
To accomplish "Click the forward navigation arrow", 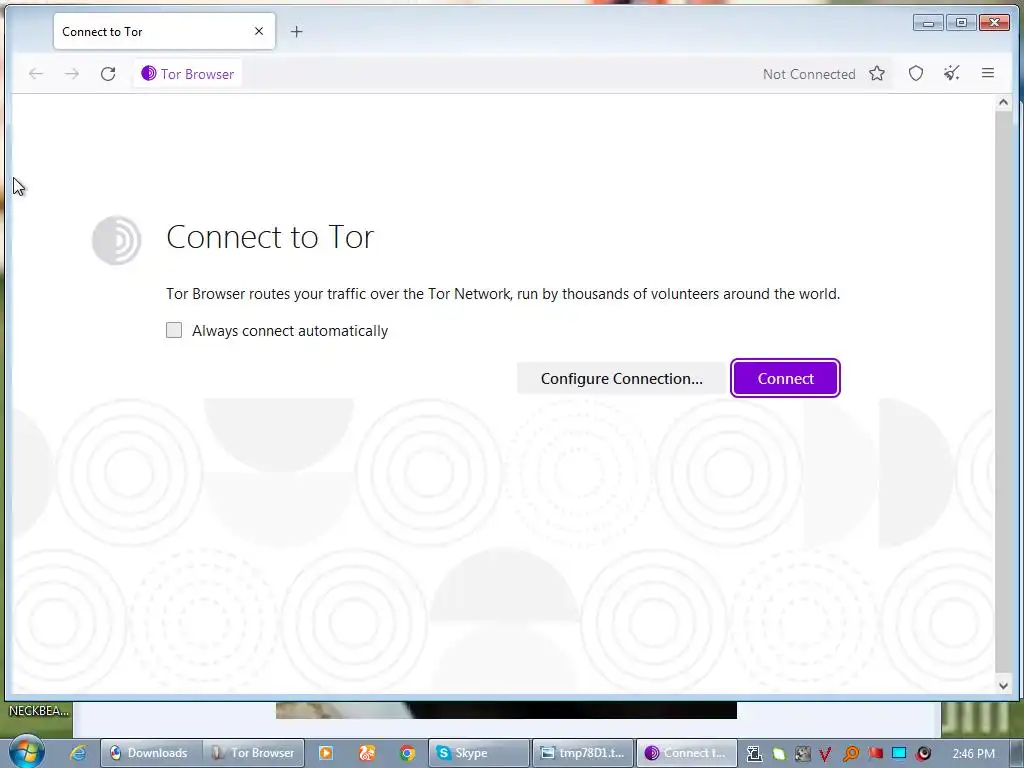I will [72, 74].
